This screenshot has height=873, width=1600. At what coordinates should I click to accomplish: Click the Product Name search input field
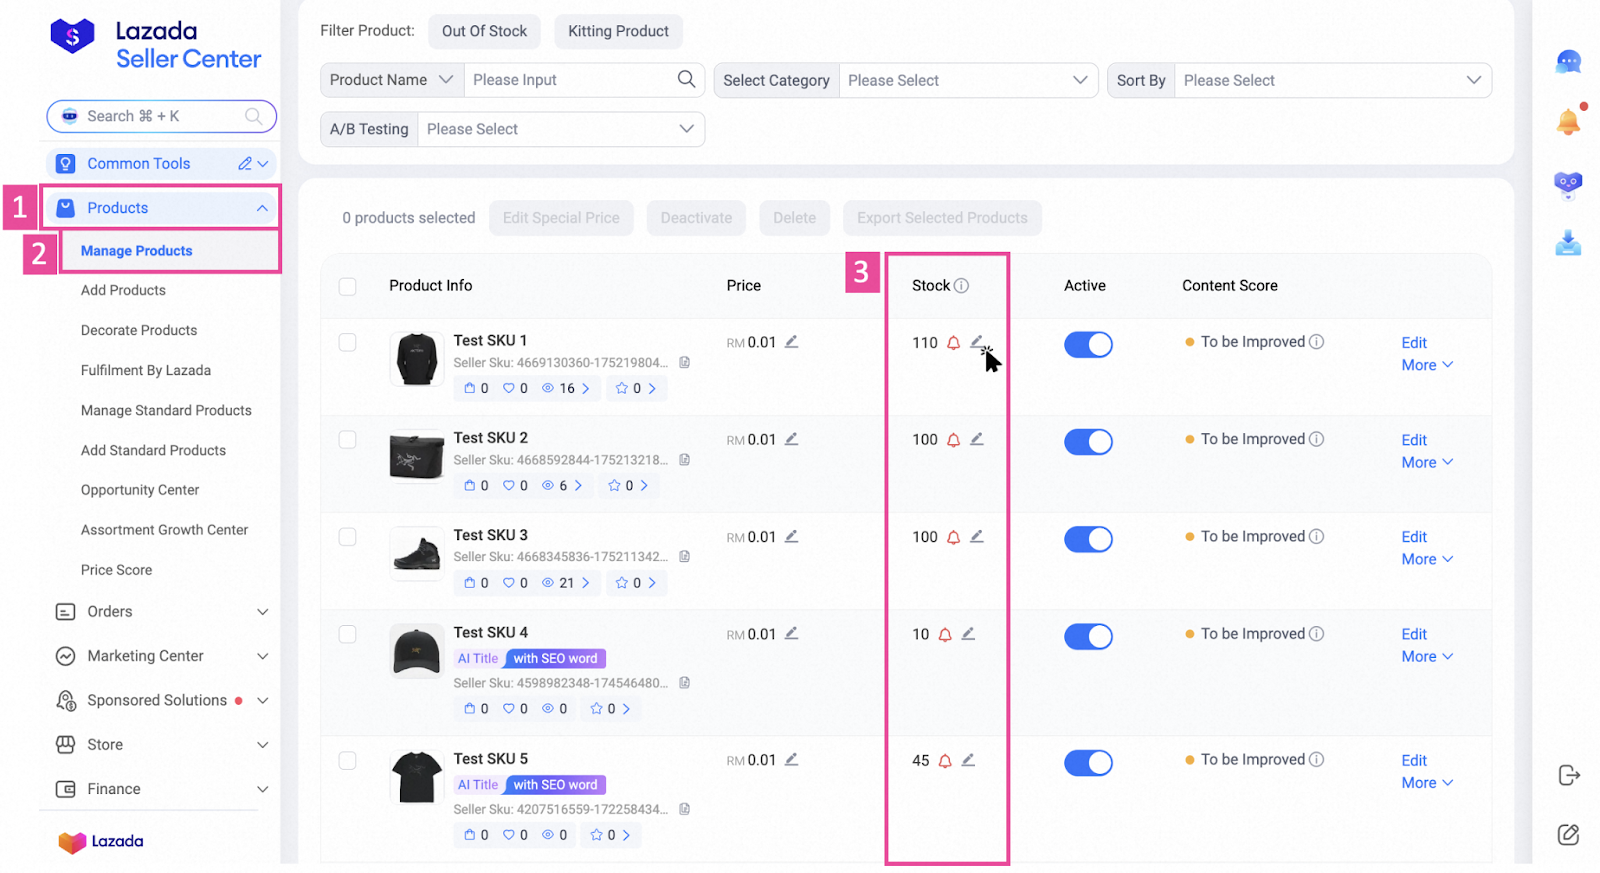point(571,80)
